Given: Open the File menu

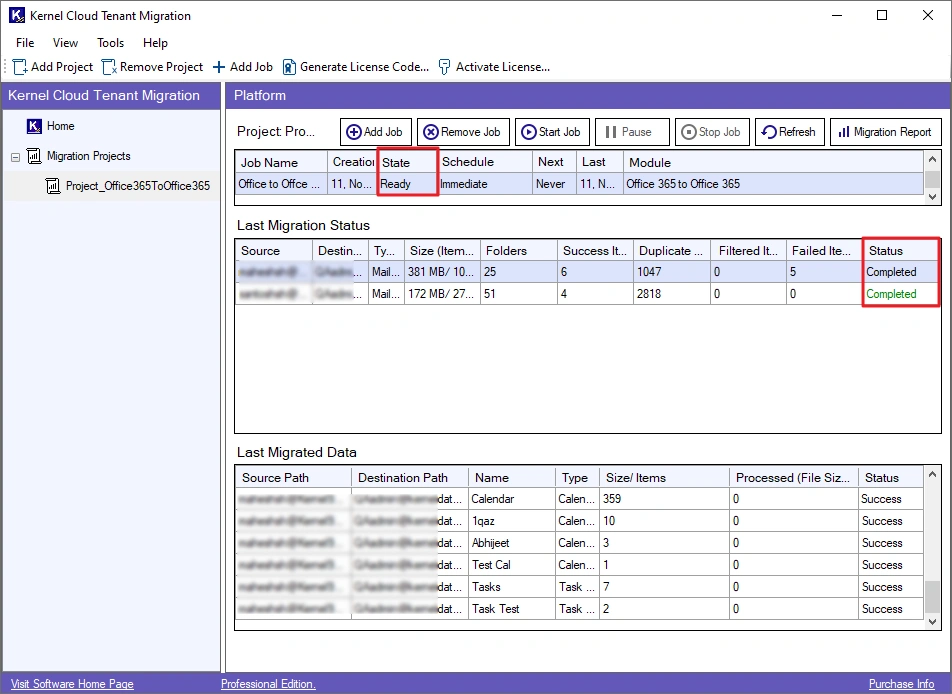Looking at the screenshot, I should 25,43.
